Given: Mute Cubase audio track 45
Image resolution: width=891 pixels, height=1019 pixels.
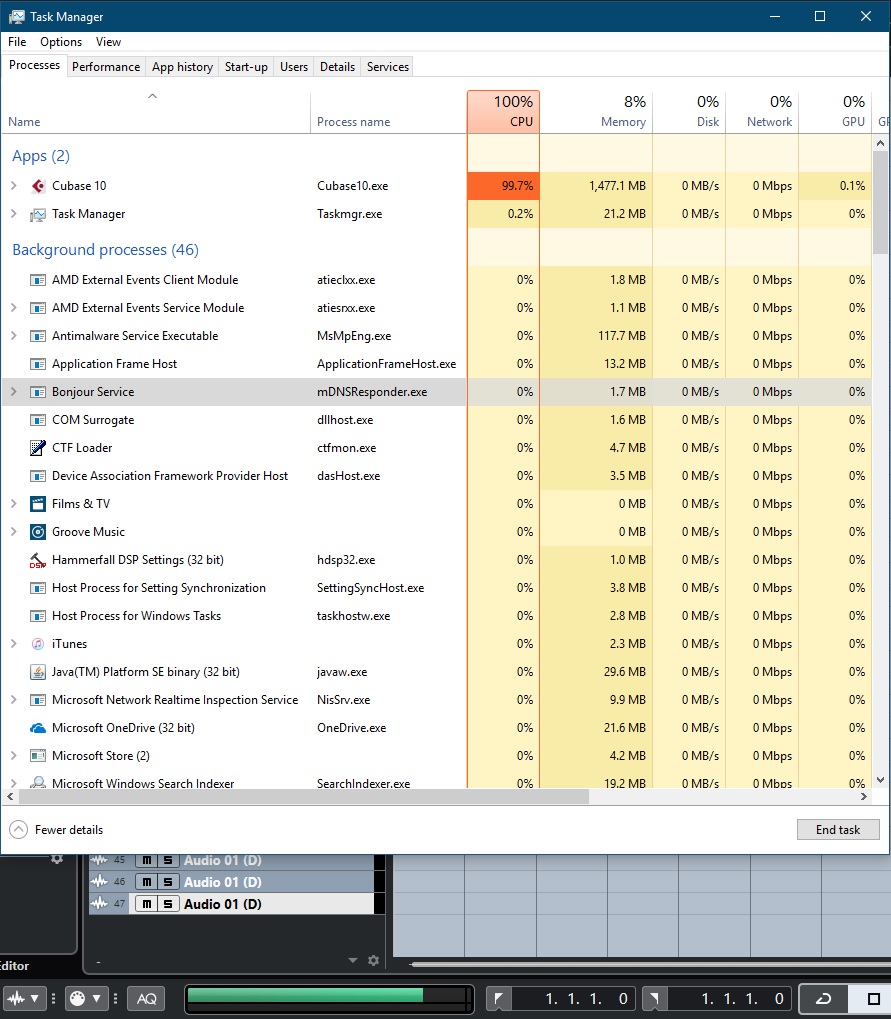Looking at the screenshot, I should [x=146, y=860].
